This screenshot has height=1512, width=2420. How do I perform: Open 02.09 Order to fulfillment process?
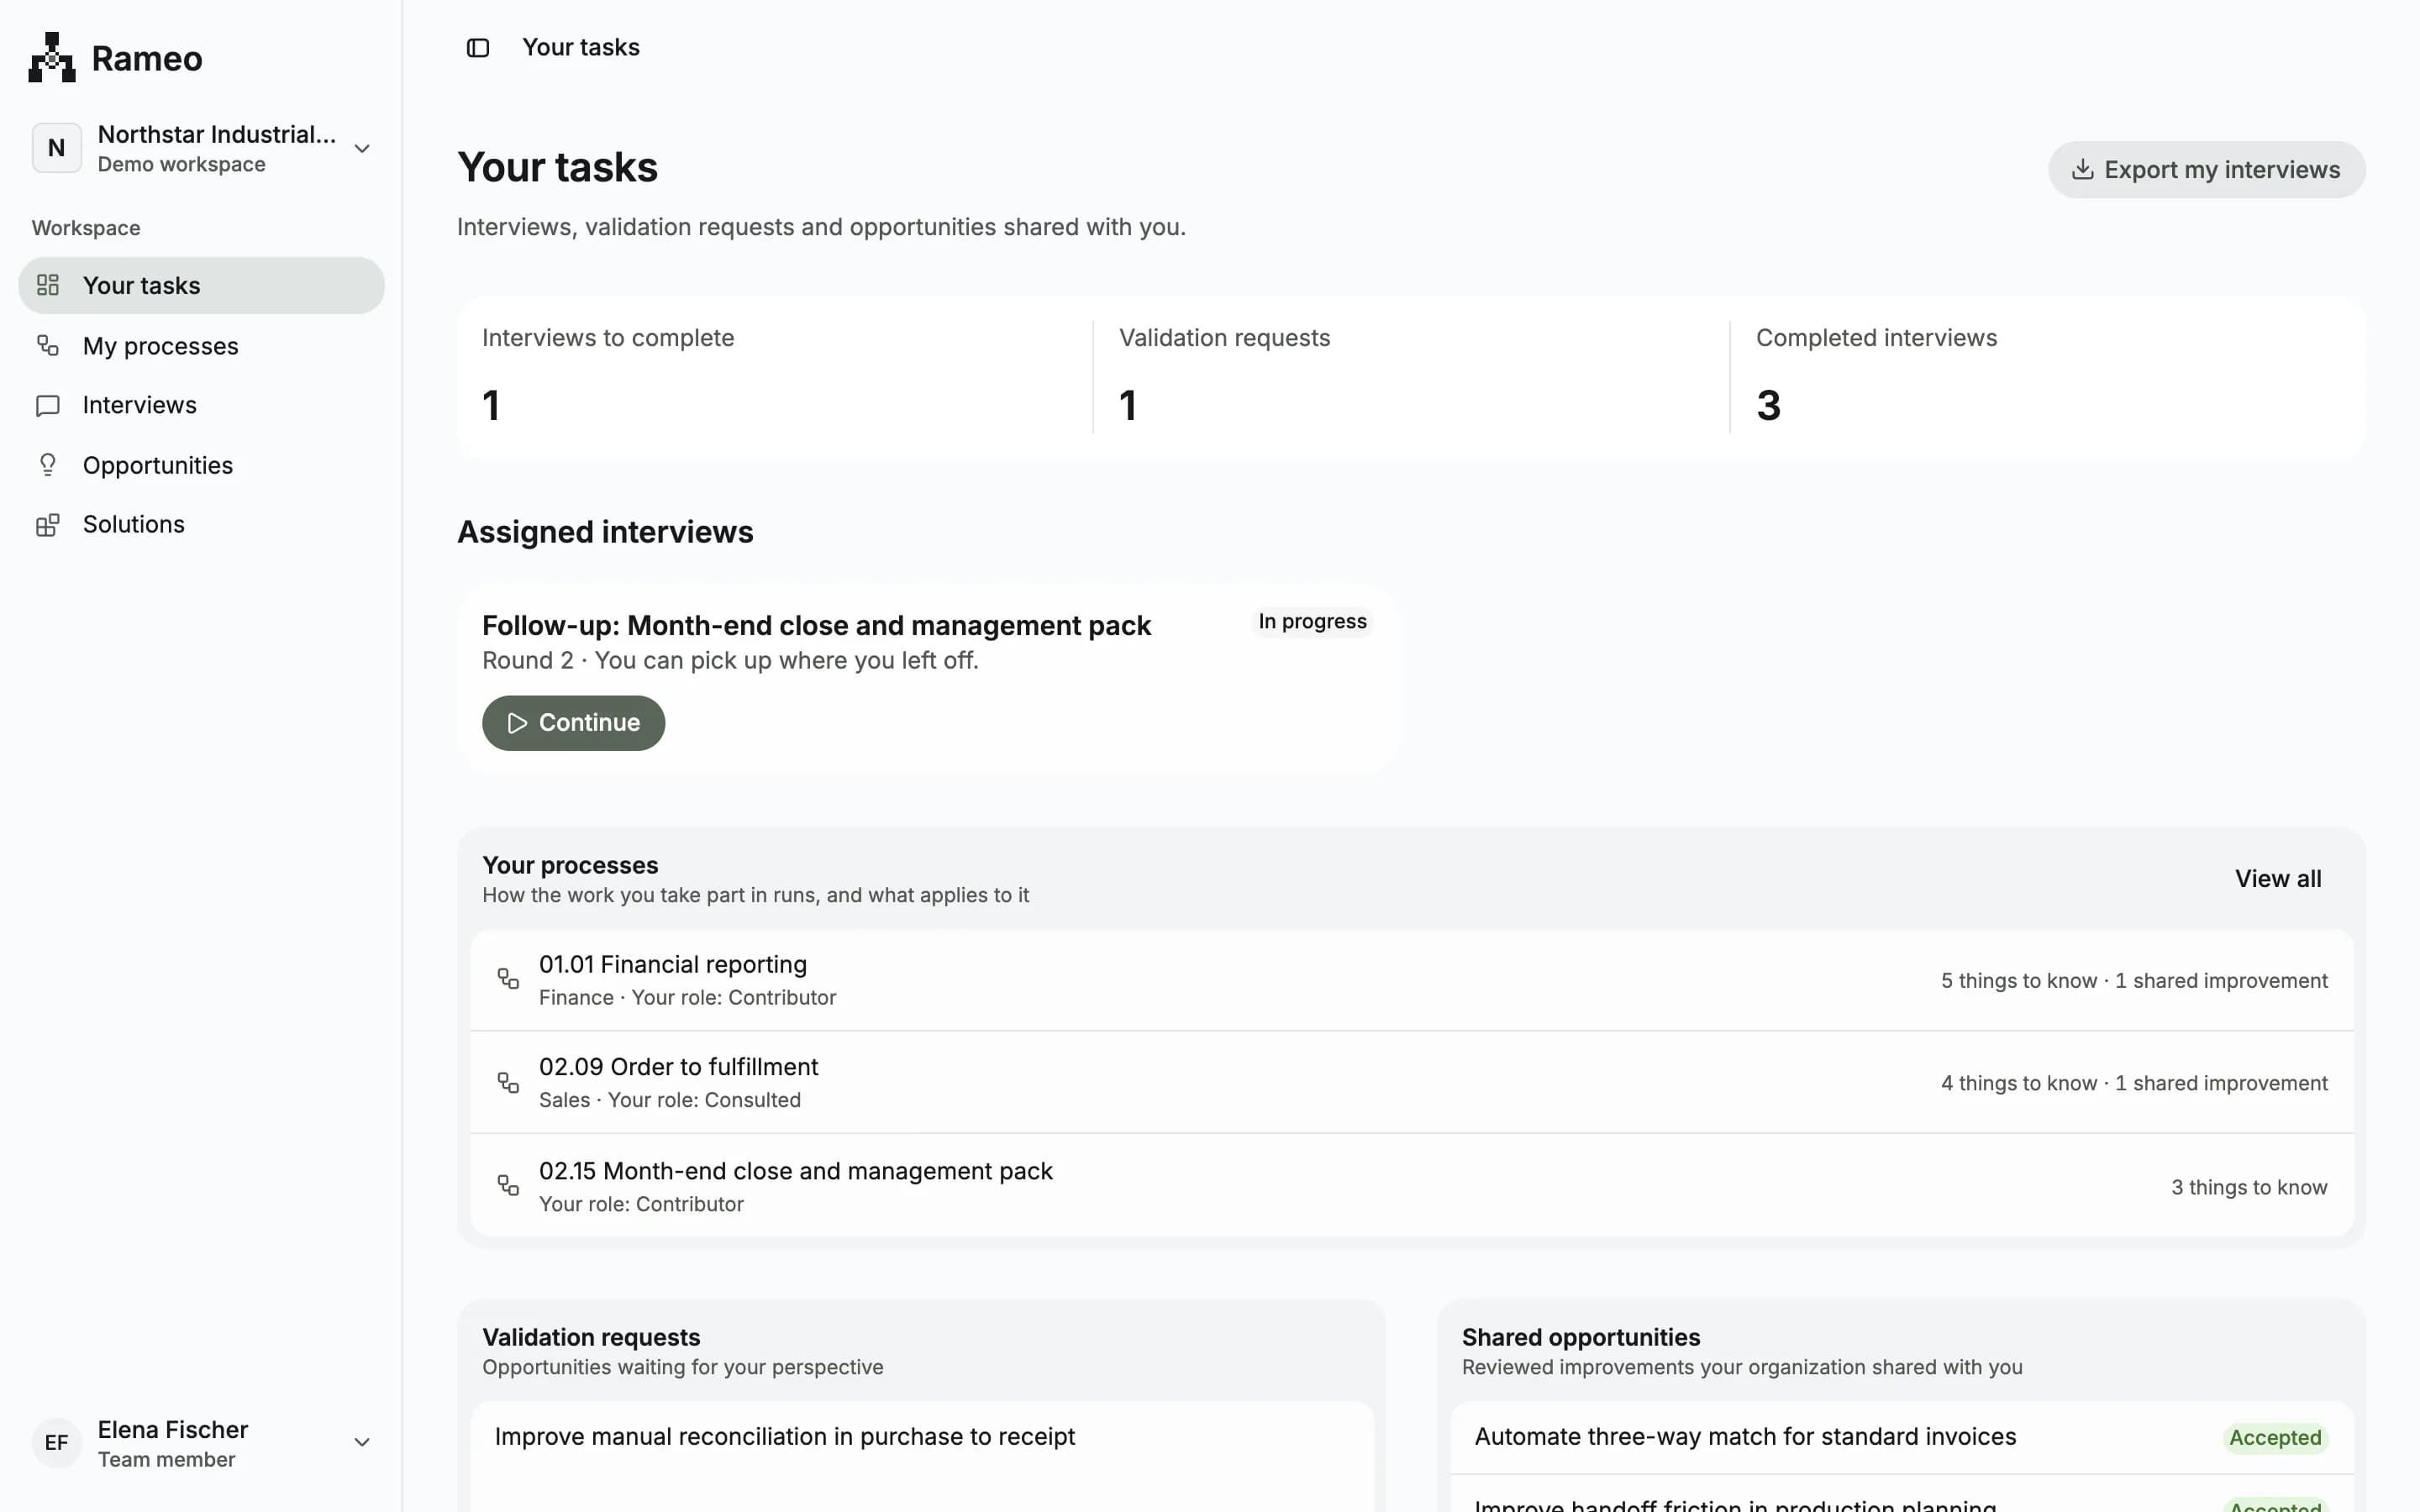(x=1411, y=1082)
